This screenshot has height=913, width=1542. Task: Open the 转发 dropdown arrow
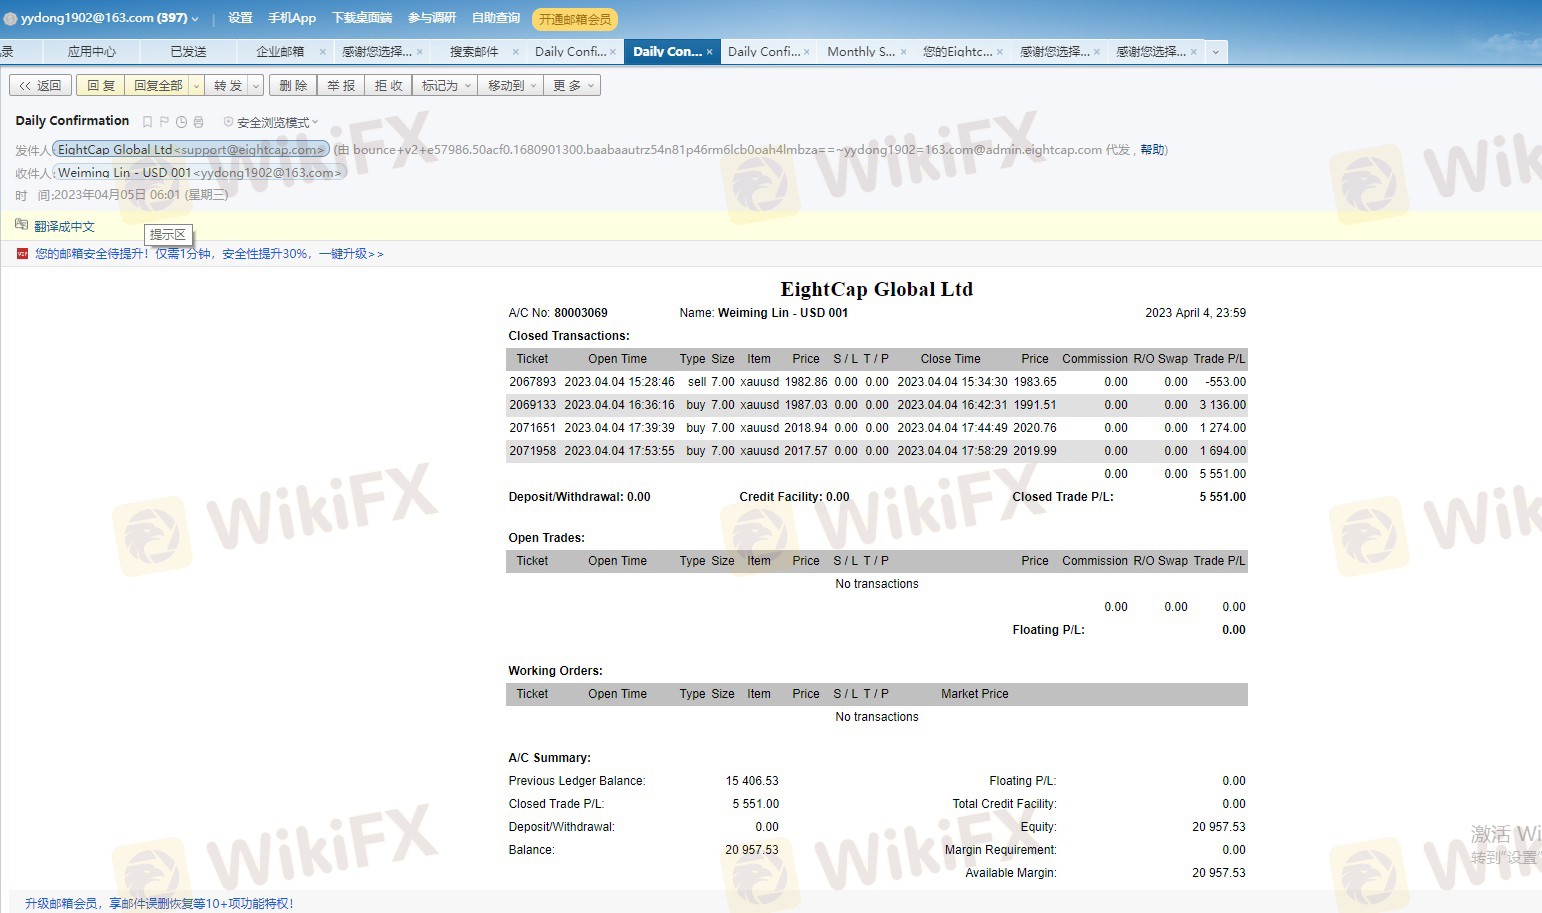pyautogui.click(x=256, y=86)
